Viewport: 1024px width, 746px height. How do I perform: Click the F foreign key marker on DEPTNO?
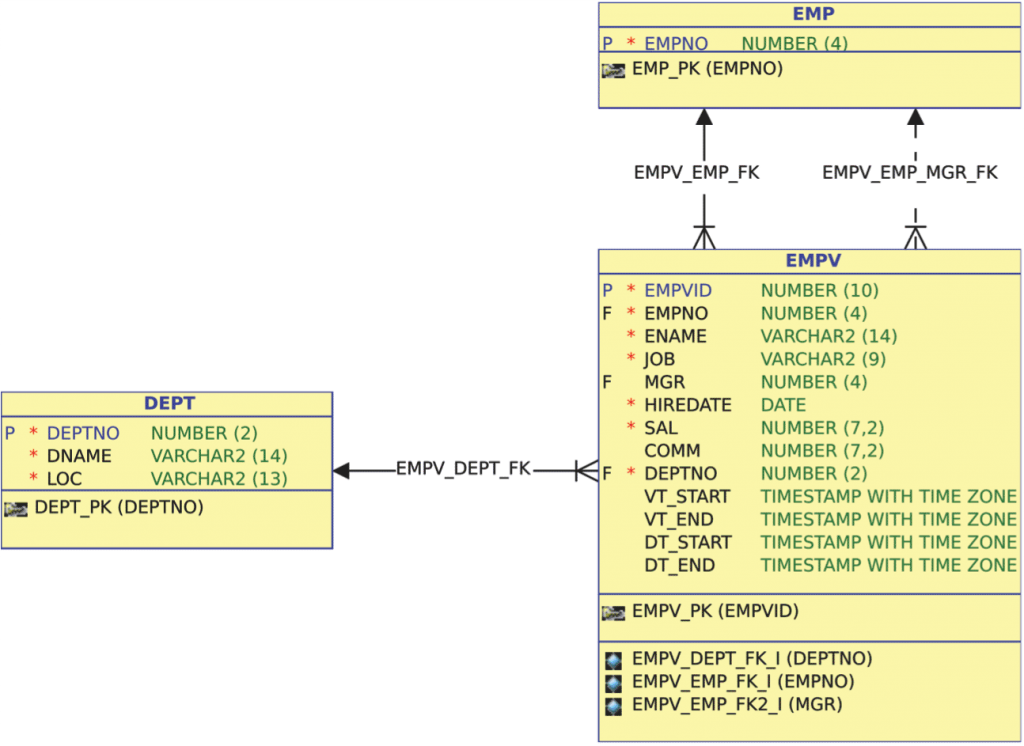[607, 473]
